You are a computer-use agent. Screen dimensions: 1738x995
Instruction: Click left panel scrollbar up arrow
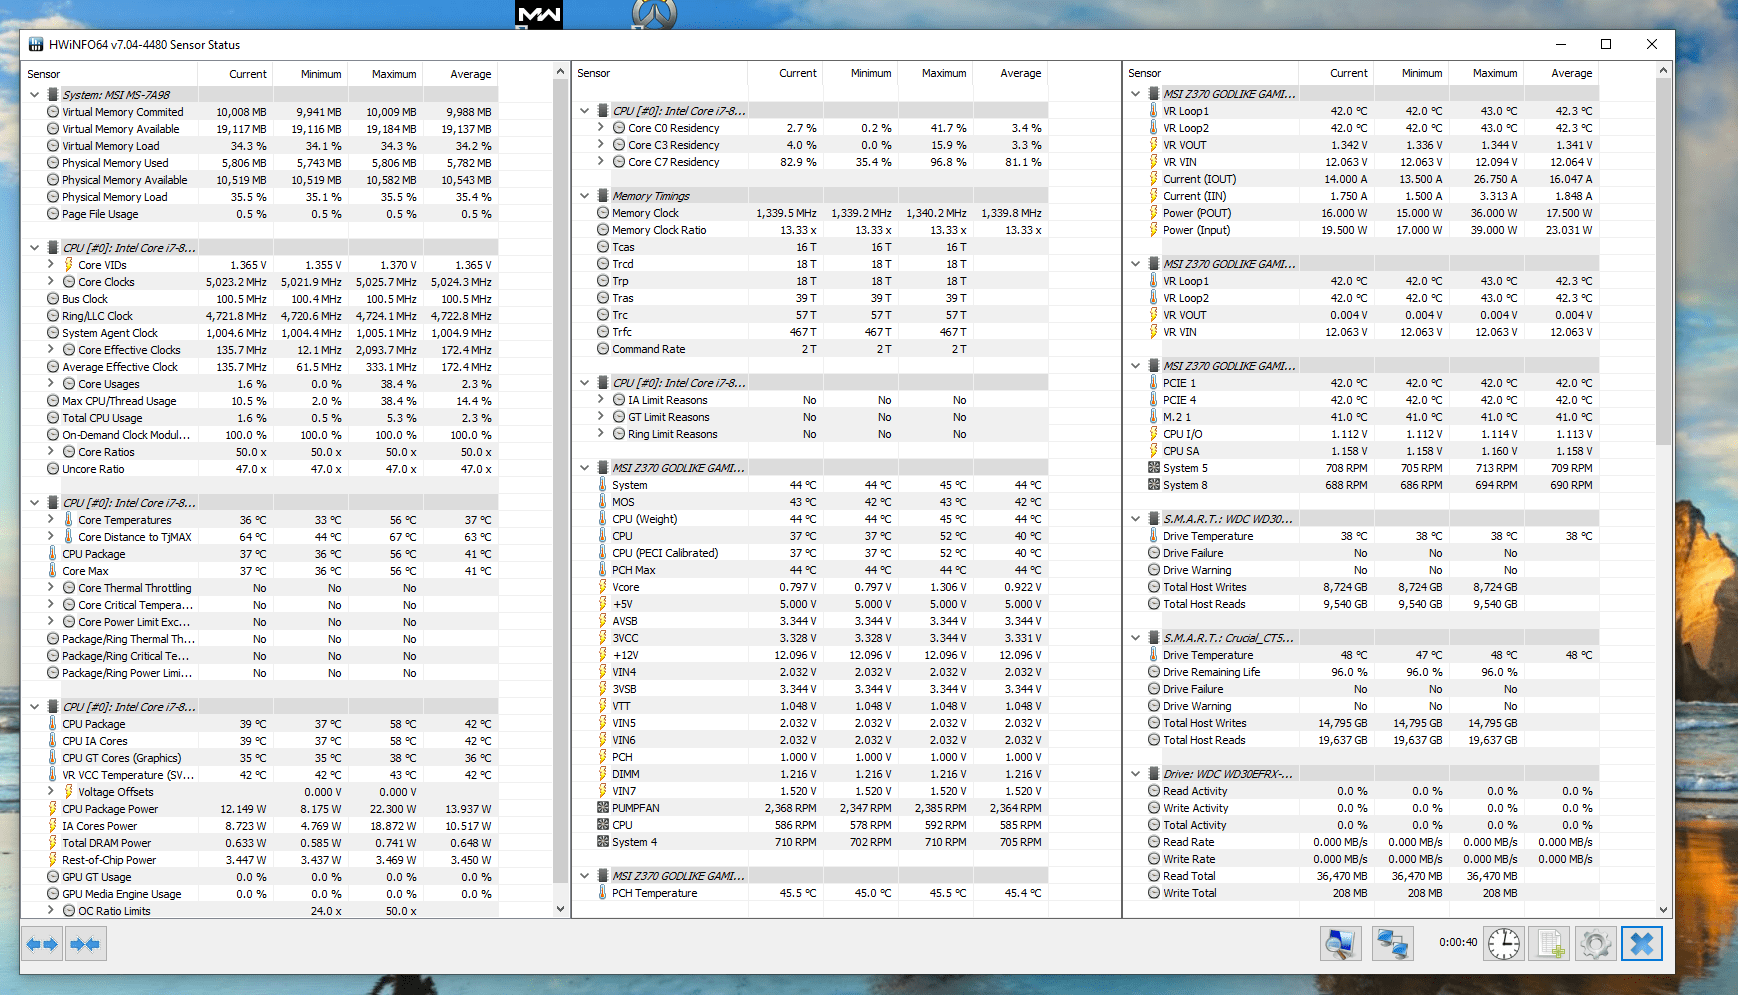(560, 71)
